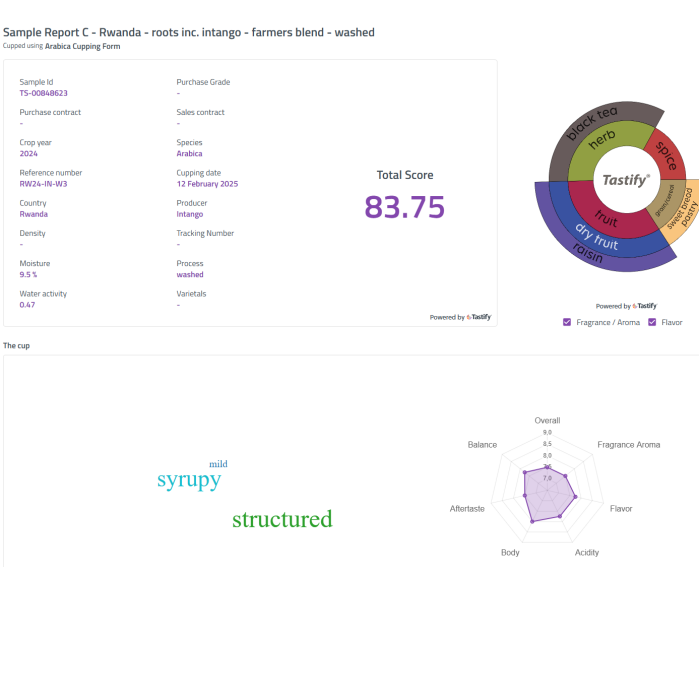
Task: Click the water activity value 0.47
Action: (x=27, y=305)
